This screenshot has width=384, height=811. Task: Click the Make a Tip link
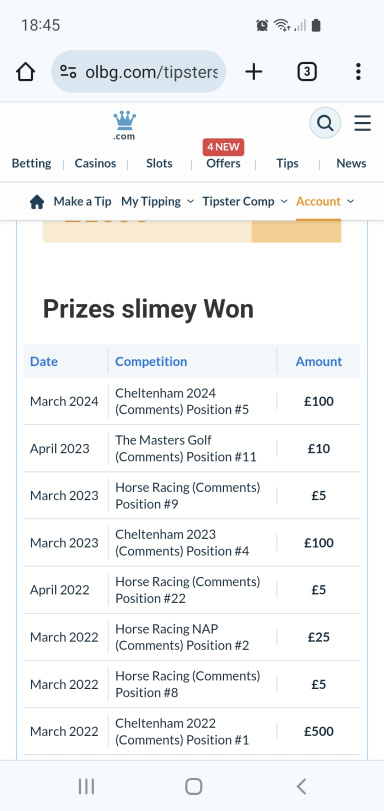click(x=82, y=201)
